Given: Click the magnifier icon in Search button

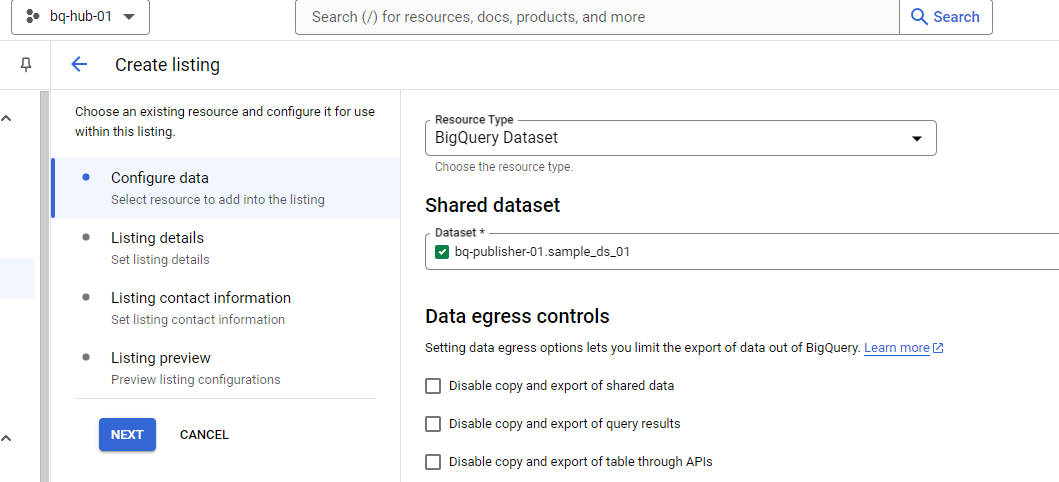Looking at the screenshot, I should pyautogui.click(x=920, y=17).
